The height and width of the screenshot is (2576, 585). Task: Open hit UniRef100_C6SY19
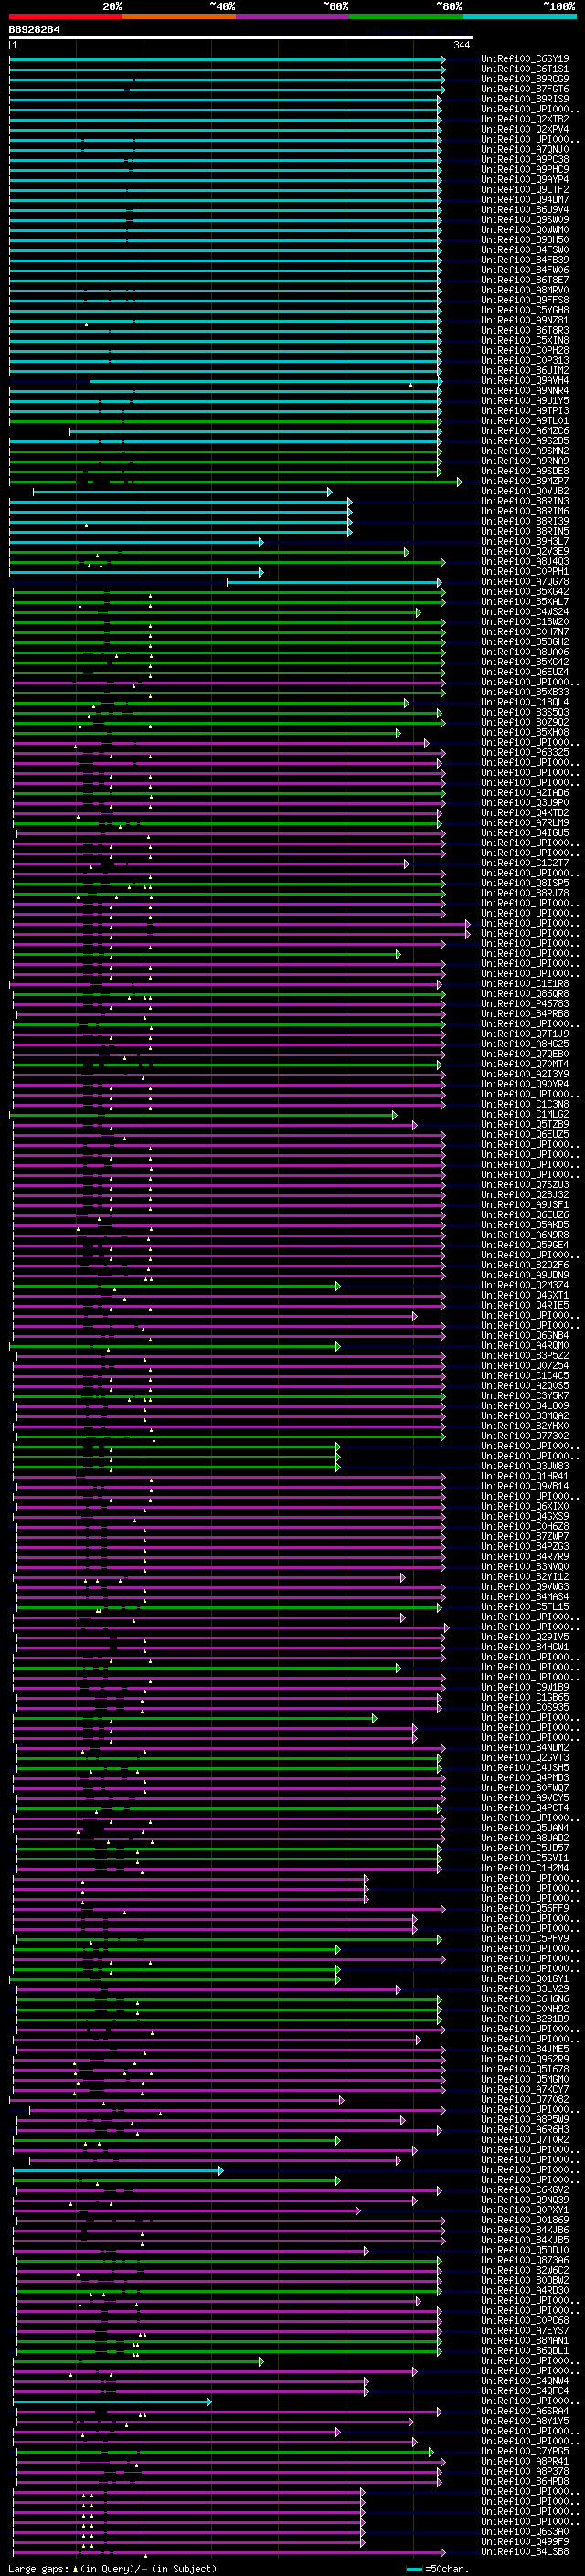(x=525, y=59)
